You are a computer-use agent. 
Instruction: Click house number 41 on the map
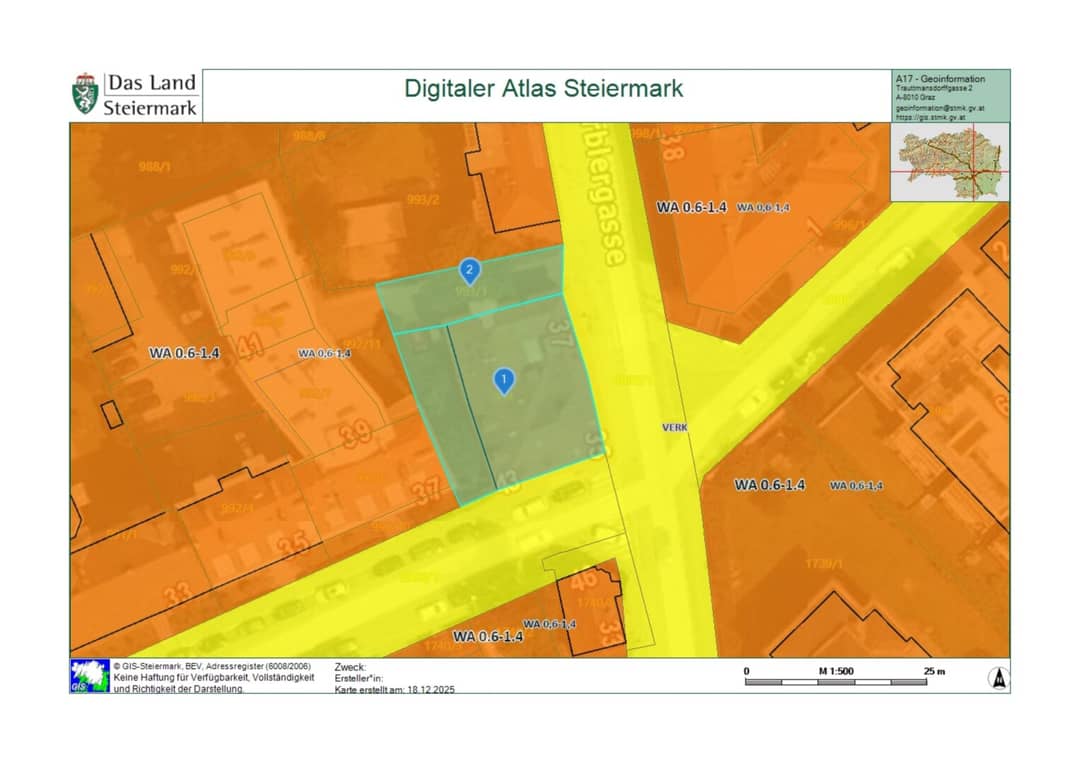tap(250, 346)
